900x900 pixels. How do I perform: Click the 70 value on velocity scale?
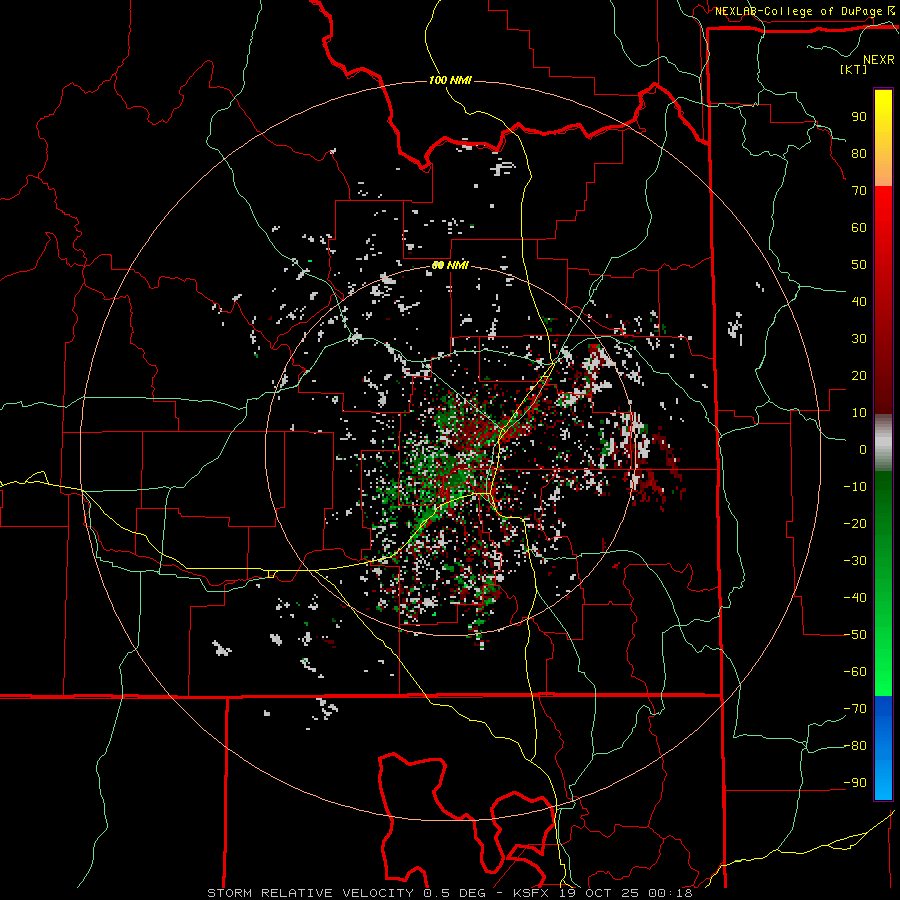click(x=859, y=191)
